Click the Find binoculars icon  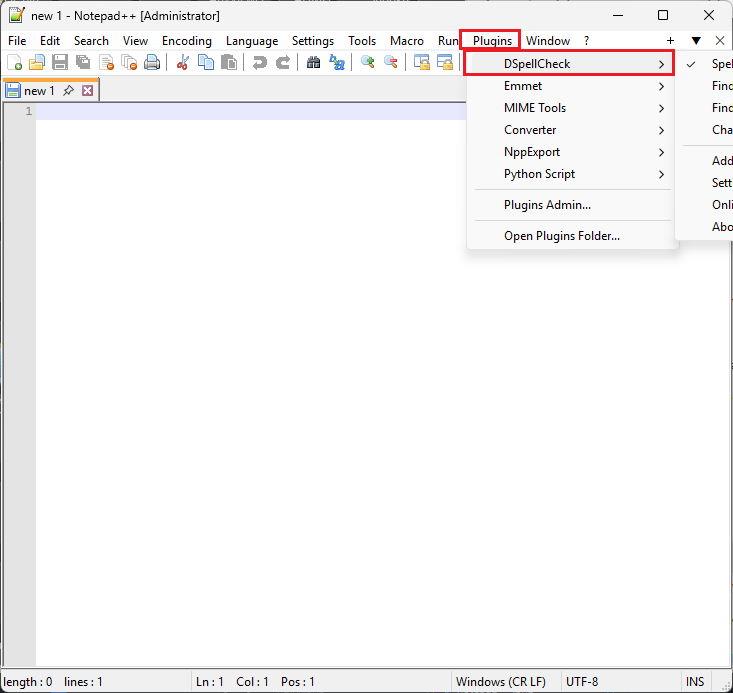pyautogui.click(x=313, y=62)
